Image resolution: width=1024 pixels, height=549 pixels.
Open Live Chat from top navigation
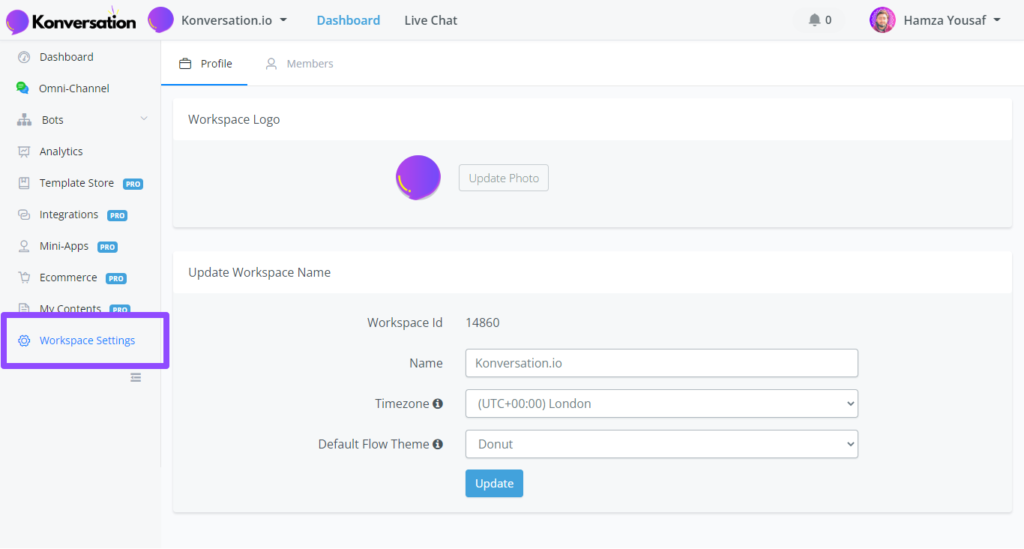430,20
